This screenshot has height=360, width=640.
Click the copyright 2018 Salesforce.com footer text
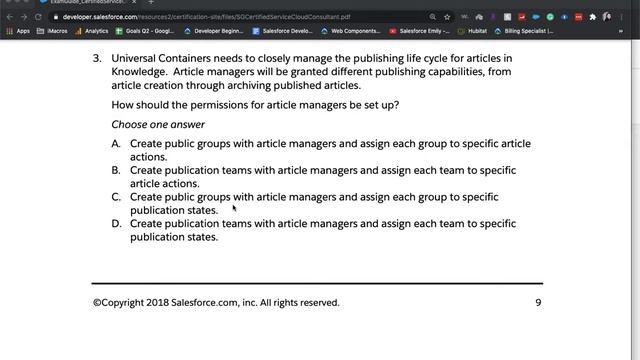216,302
